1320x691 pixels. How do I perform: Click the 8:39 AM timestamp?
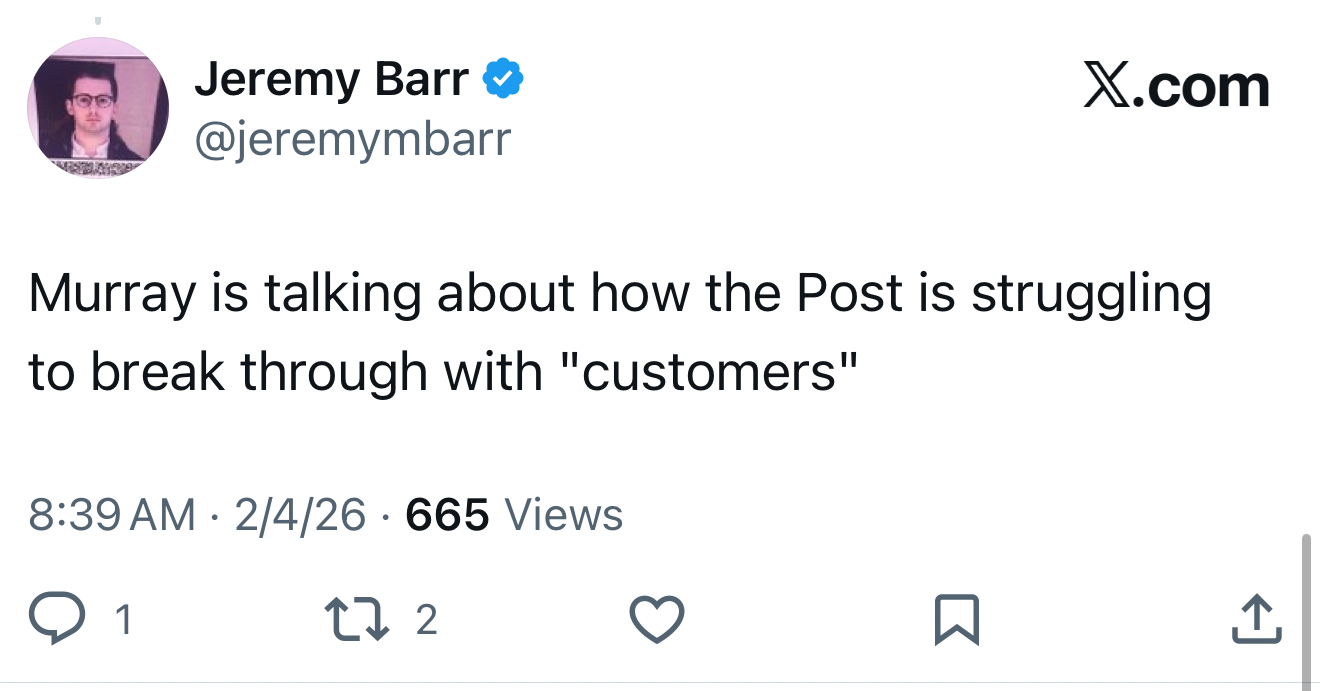pyautogui.click(x=112, y=515)
